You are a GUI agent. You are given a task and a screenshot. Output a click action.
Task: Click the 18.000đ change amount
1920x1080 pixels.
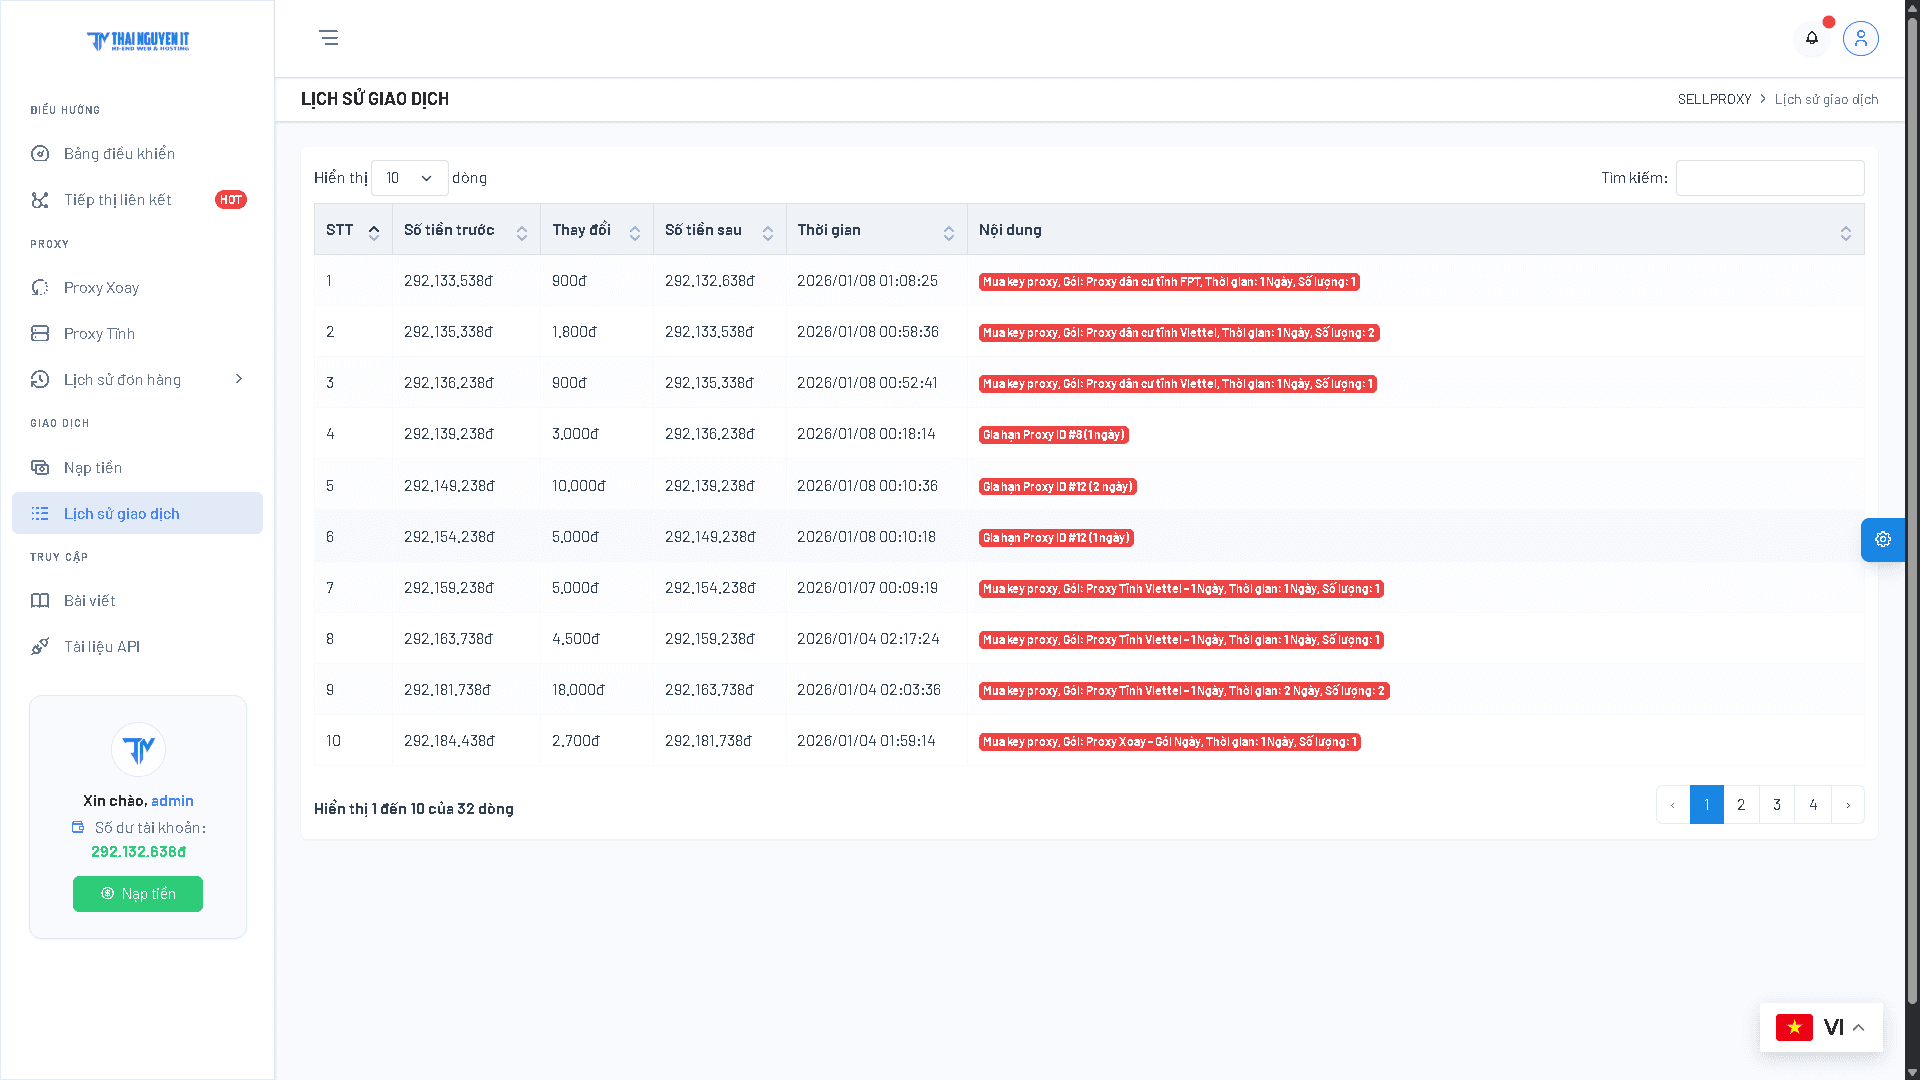578,690
